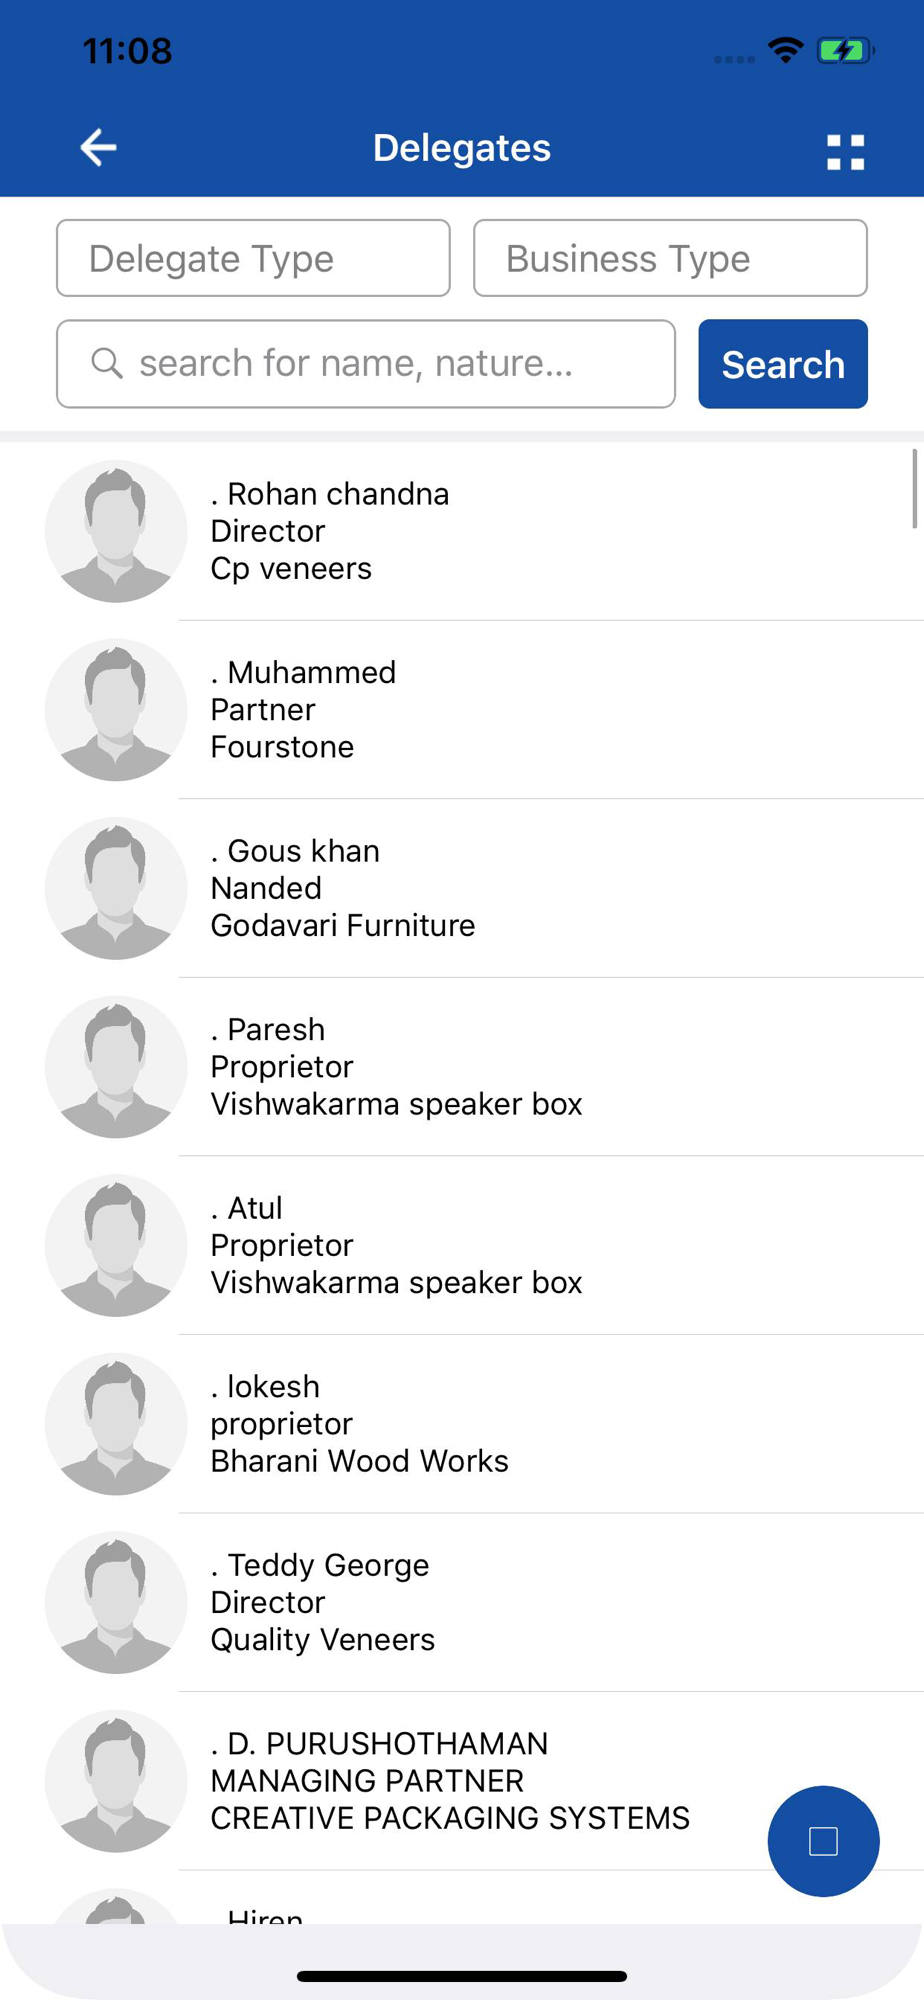Switch to grid view icon
This screenshot has height=2000, width=924.
(845, 152)
